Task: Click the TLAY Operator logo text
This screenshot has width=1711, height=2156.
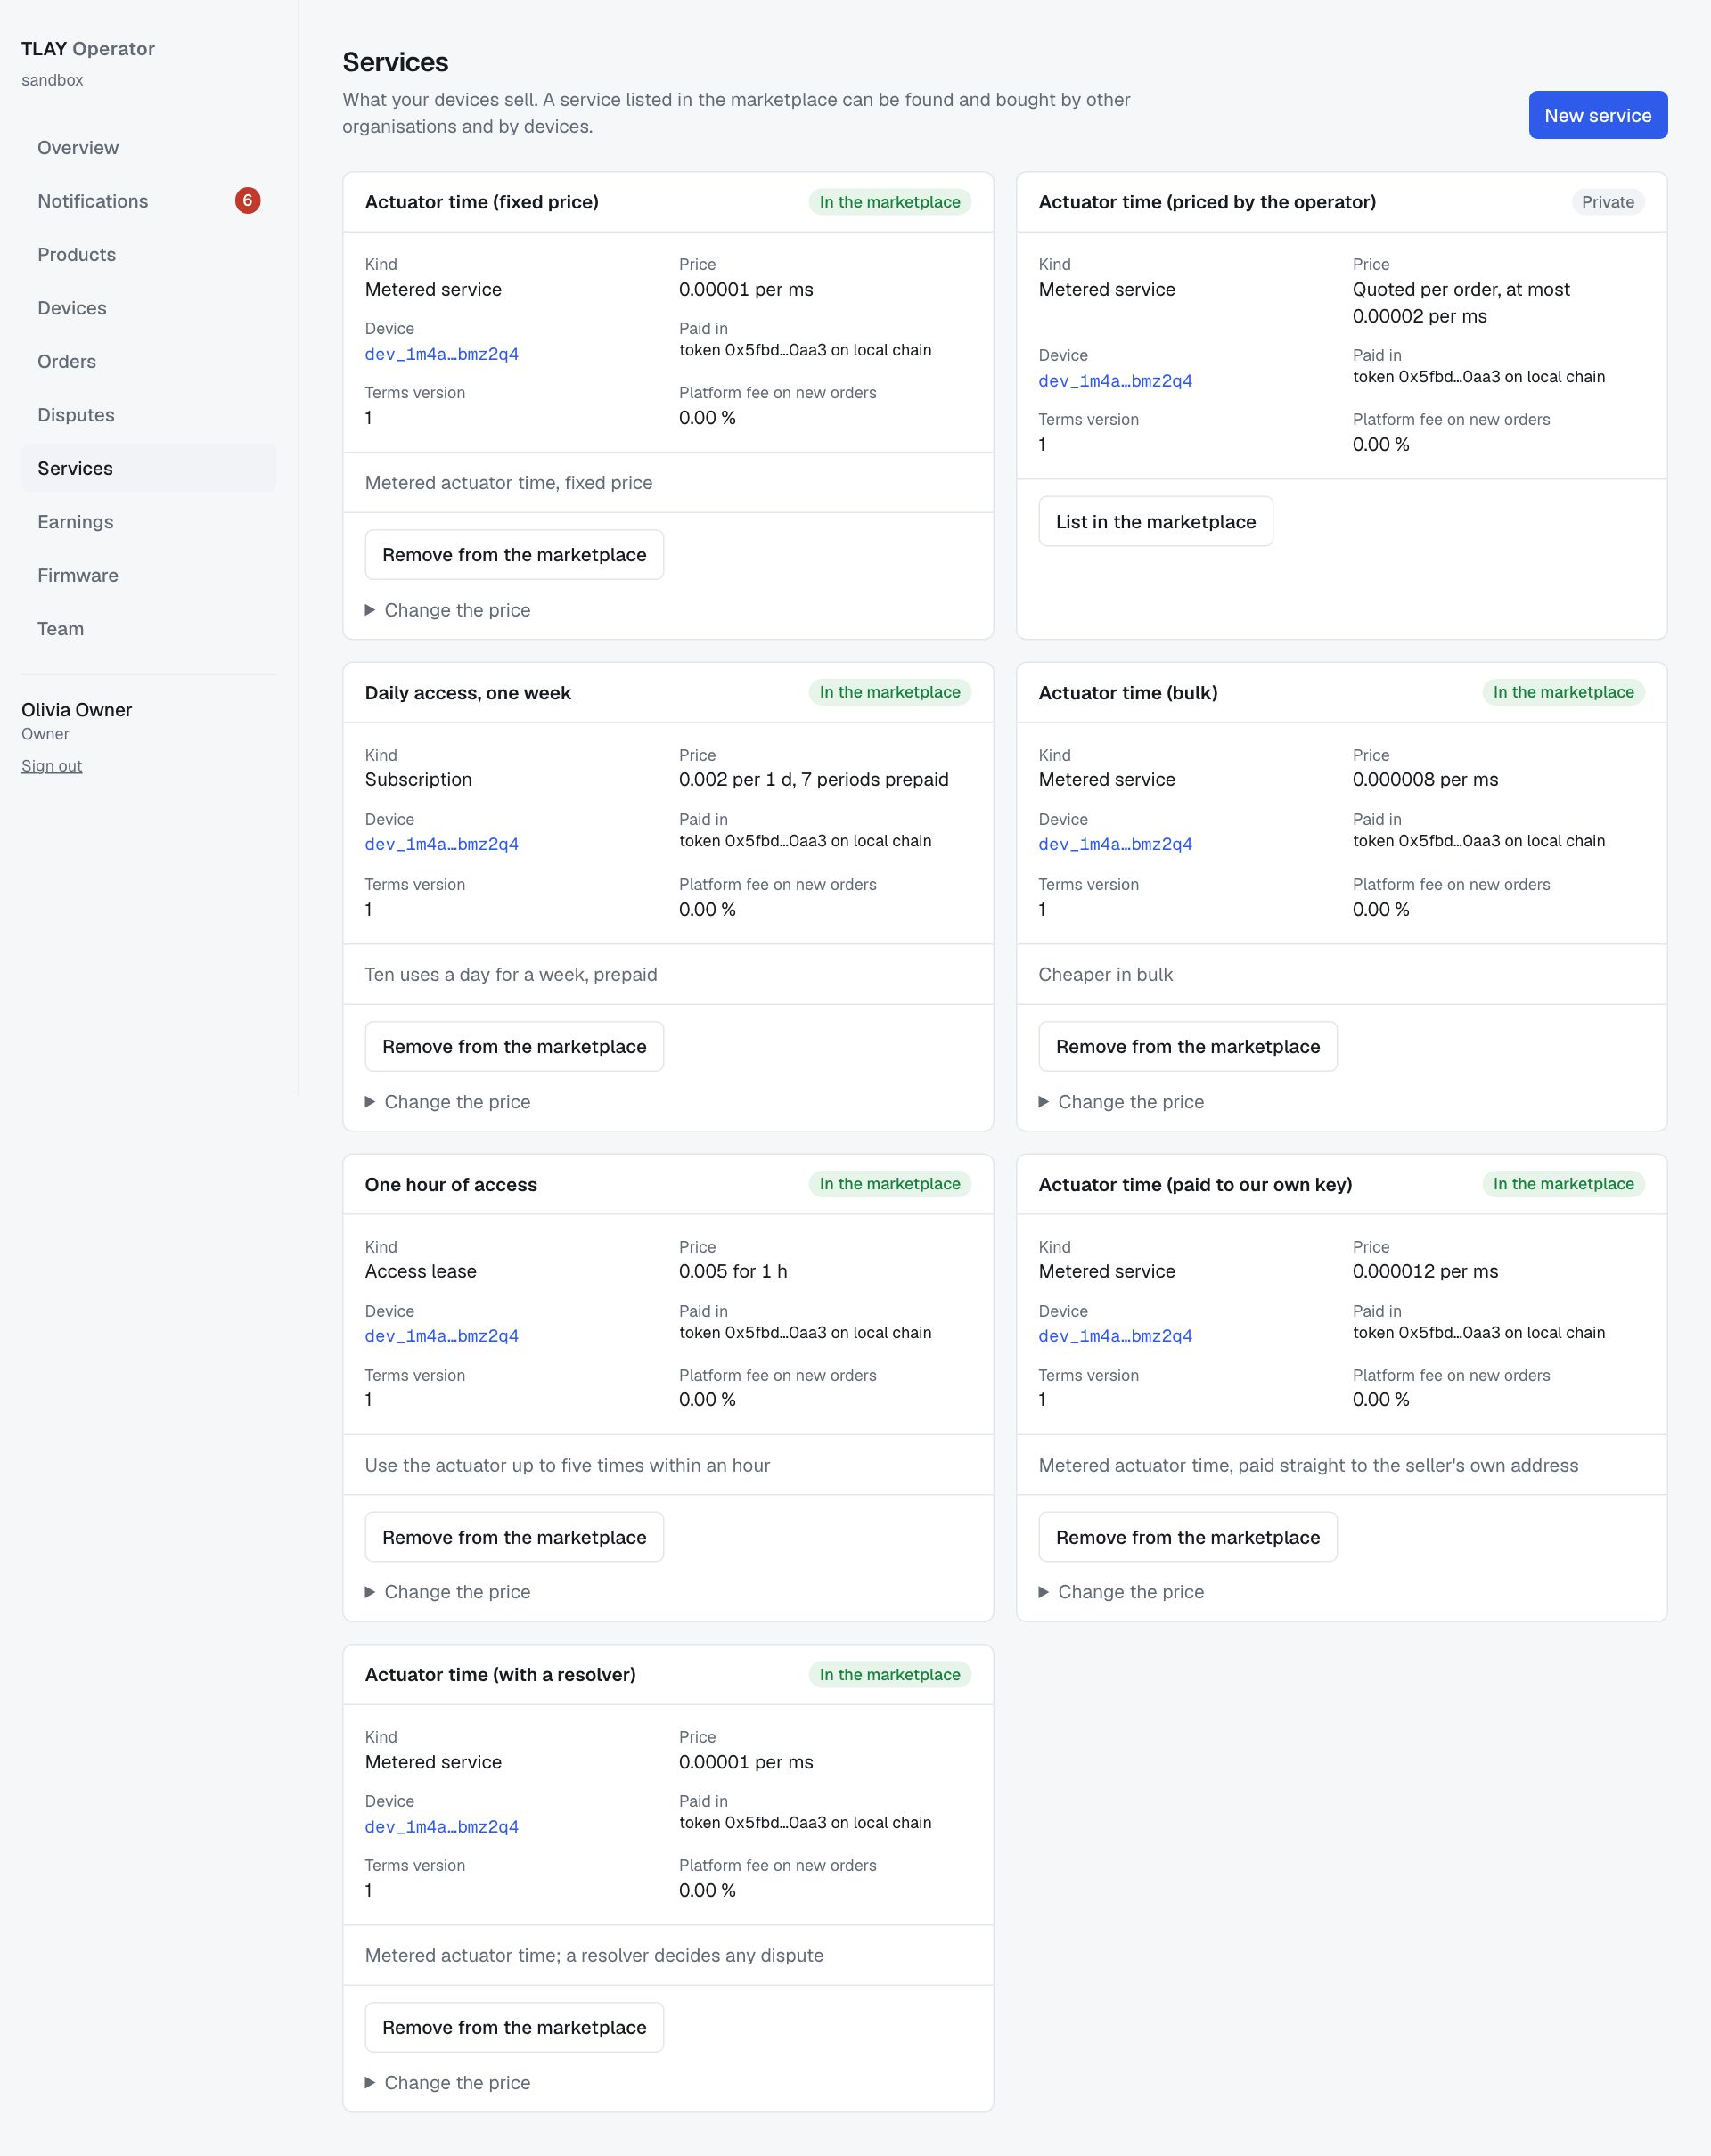Action: coord(88,49)
